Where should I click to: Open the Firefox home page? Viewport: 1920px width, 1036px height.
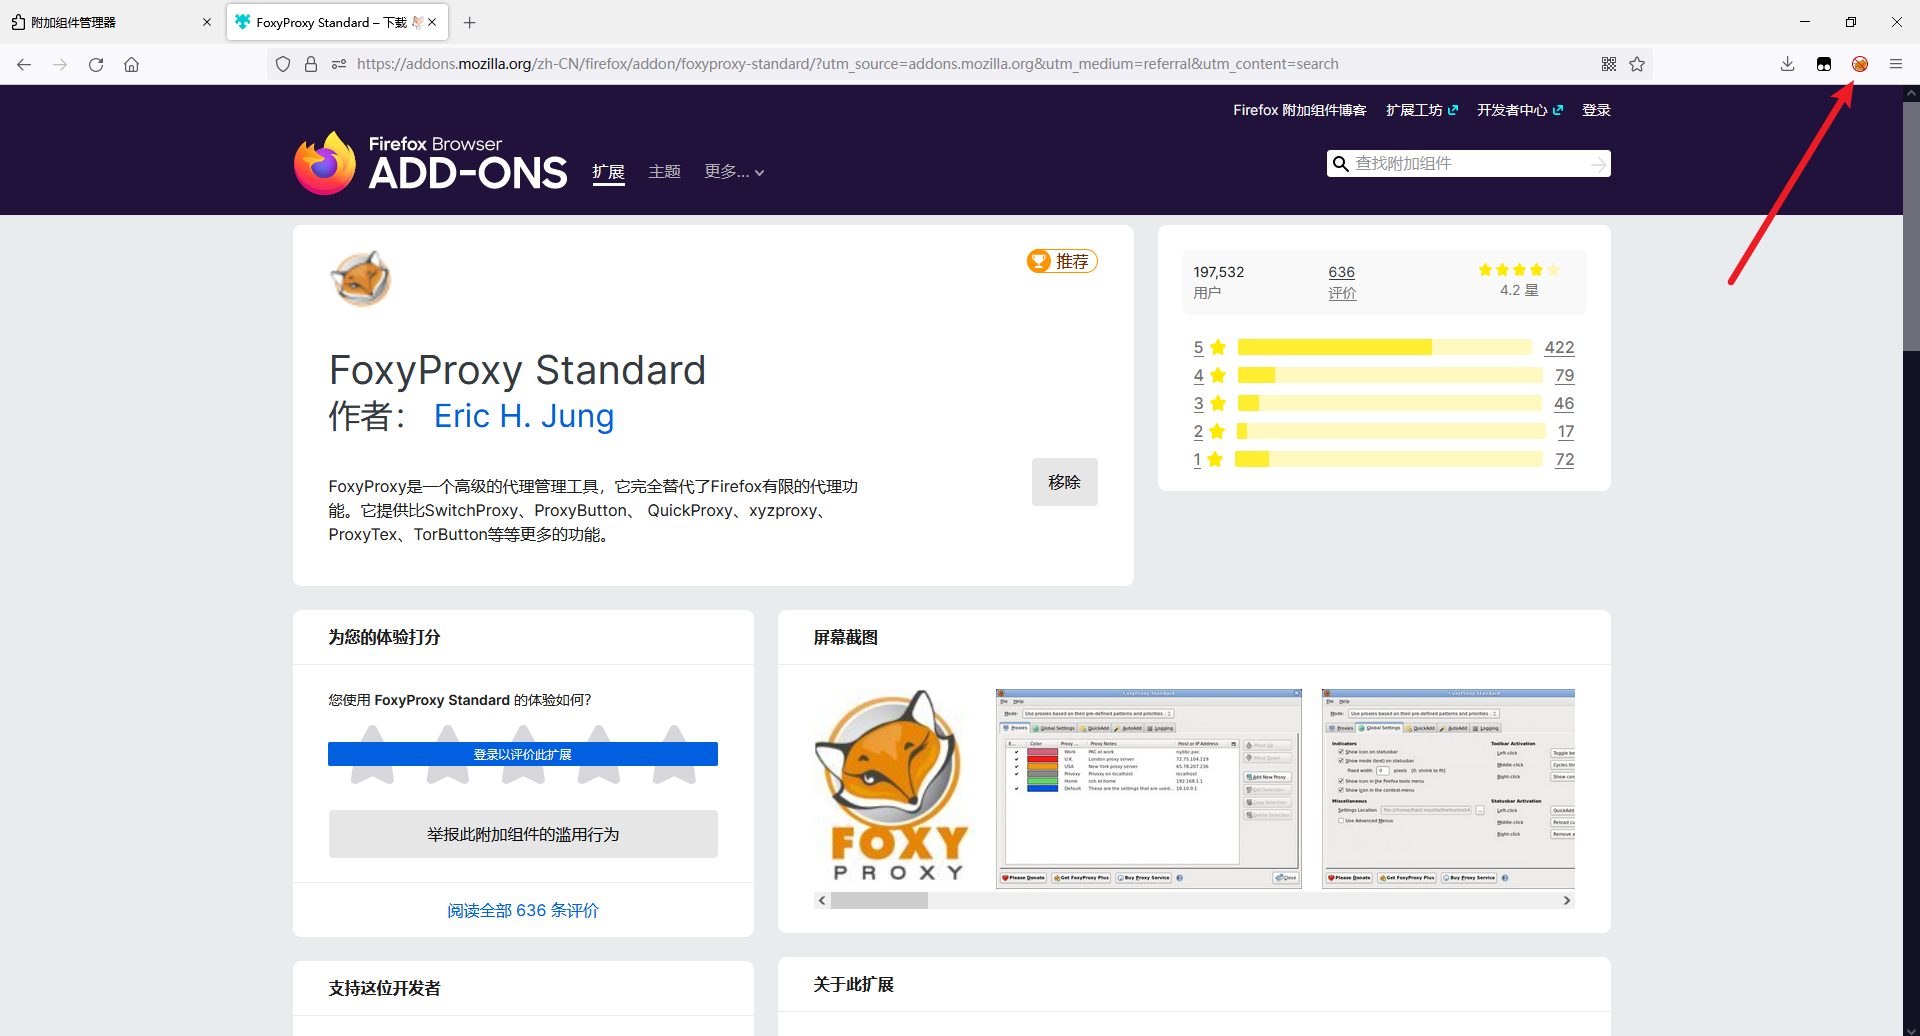(x=131, y=64)
